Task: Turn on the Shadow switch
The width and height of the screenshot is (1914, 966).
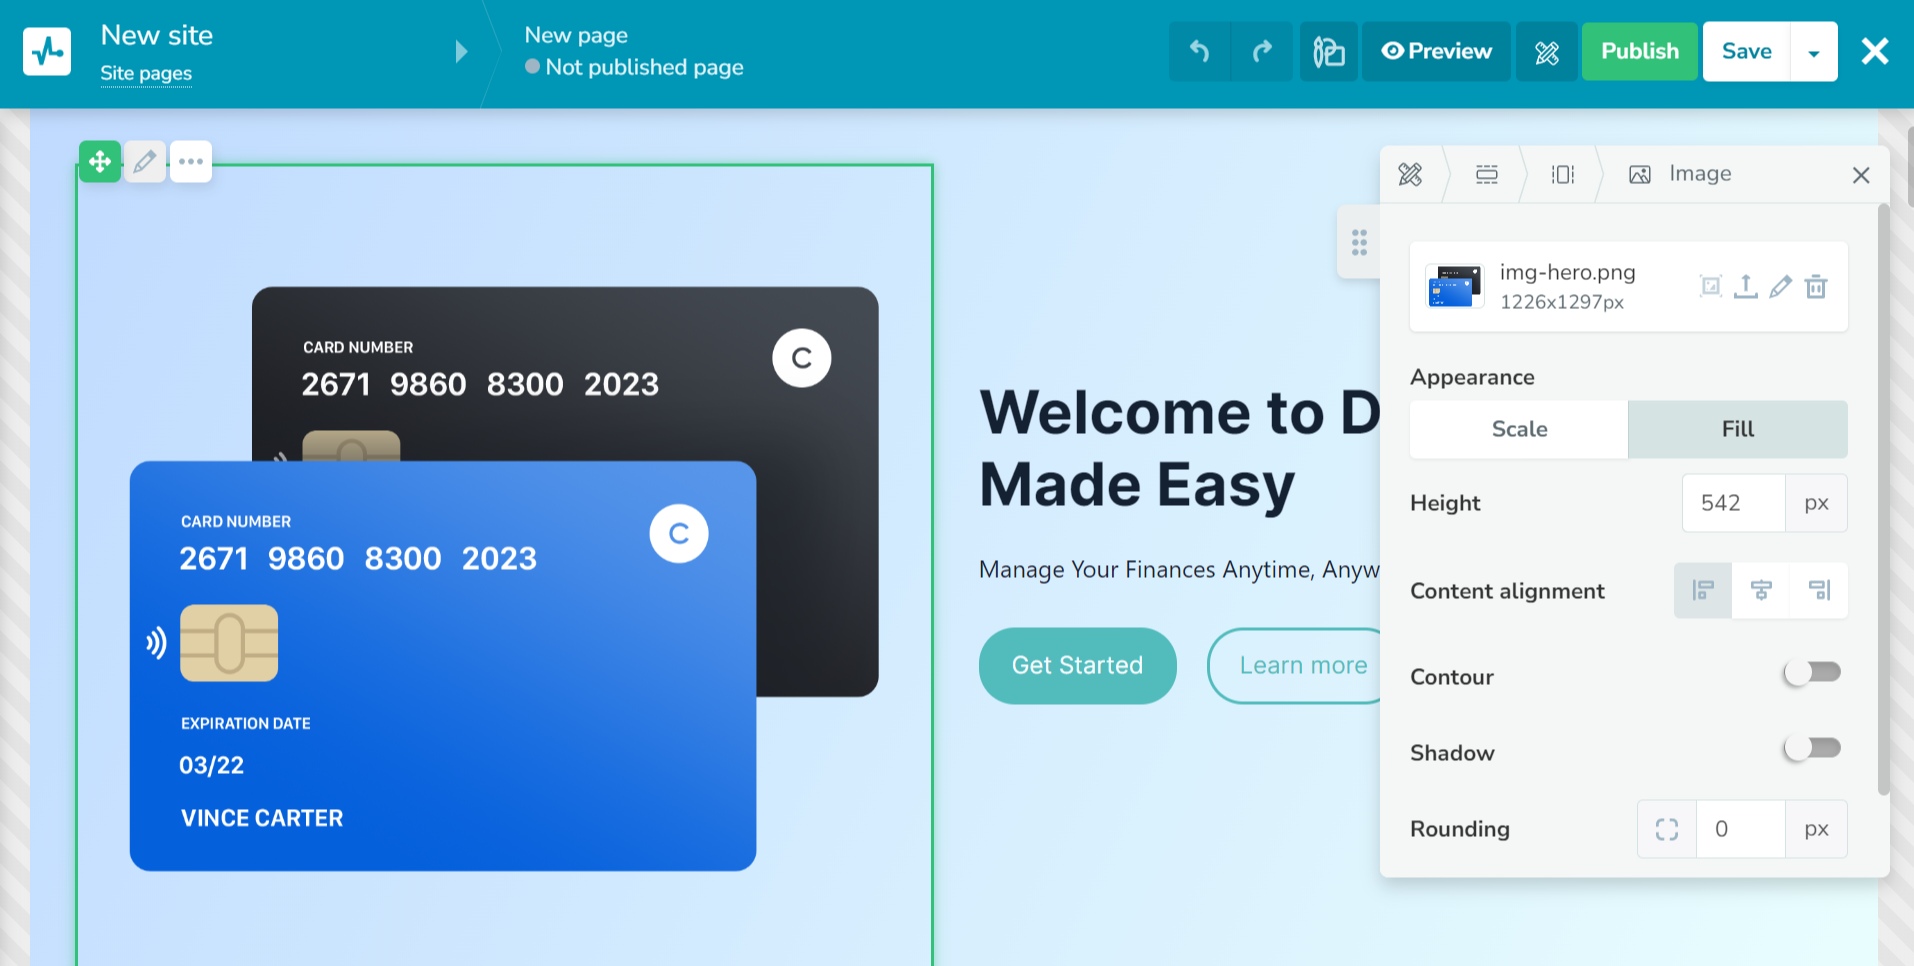Action: 1812,749
